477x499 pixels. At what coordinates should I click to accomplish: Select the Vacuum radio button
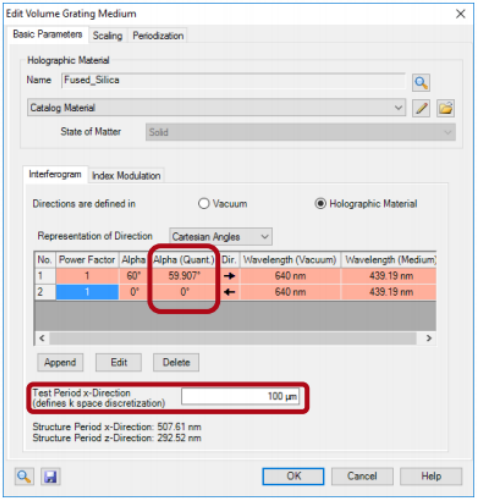coord(204,204)
